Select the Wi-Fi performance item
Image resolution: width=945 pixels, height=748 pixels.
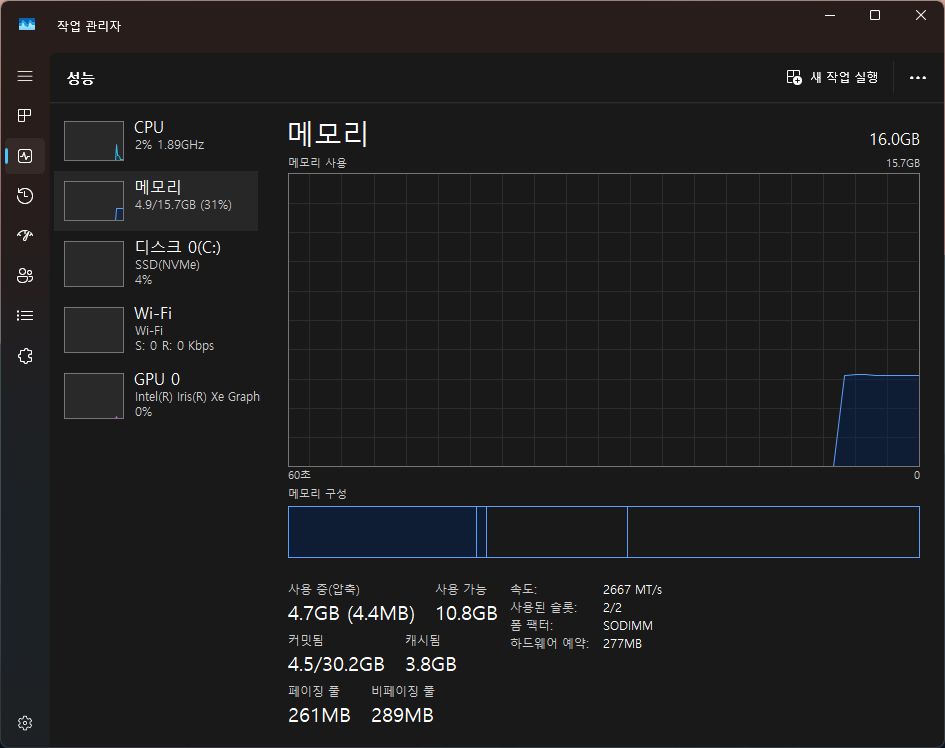click(x=156, y=329)
